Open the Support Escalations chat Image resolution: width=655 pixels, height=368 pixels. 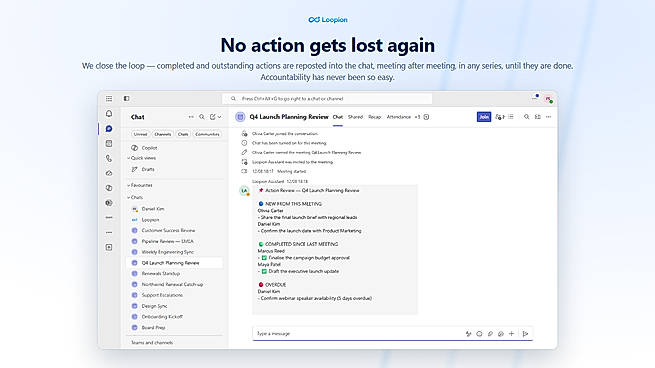[x=175, y=295]
